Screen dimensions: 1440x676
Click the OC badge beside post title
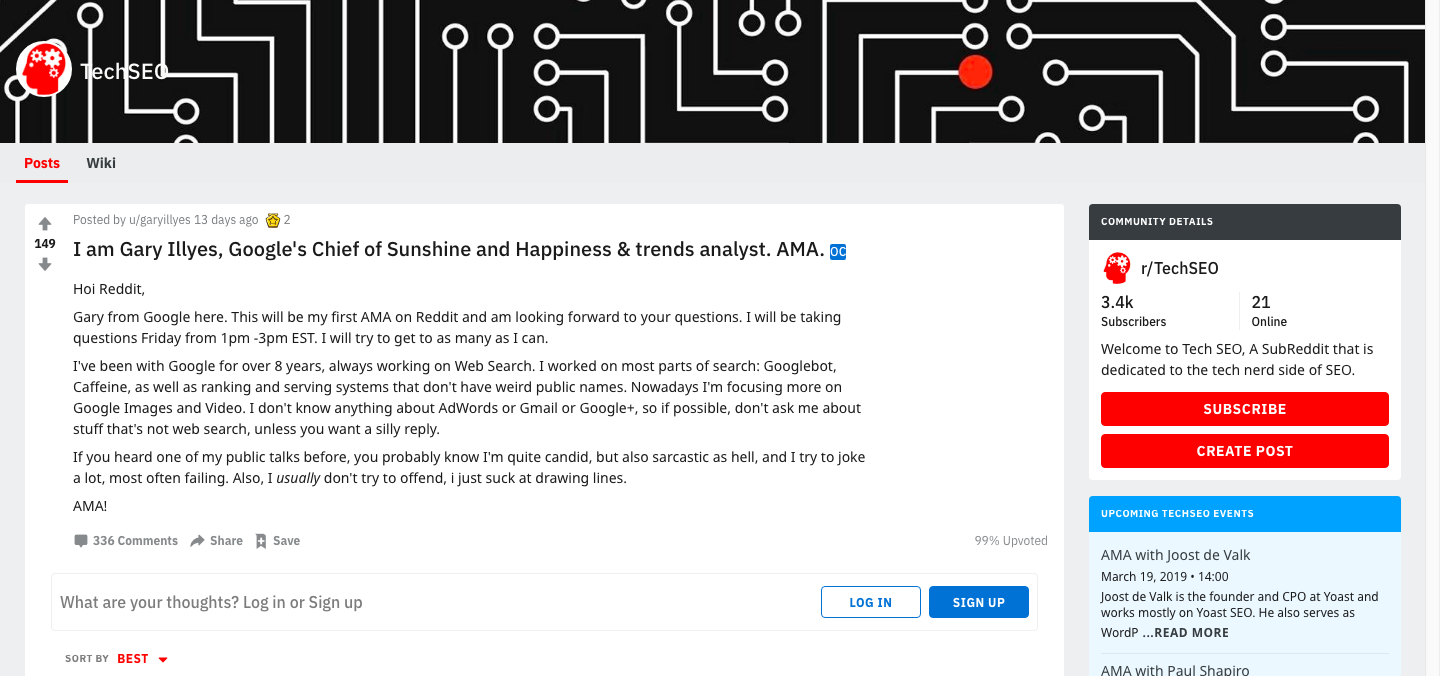838,251
